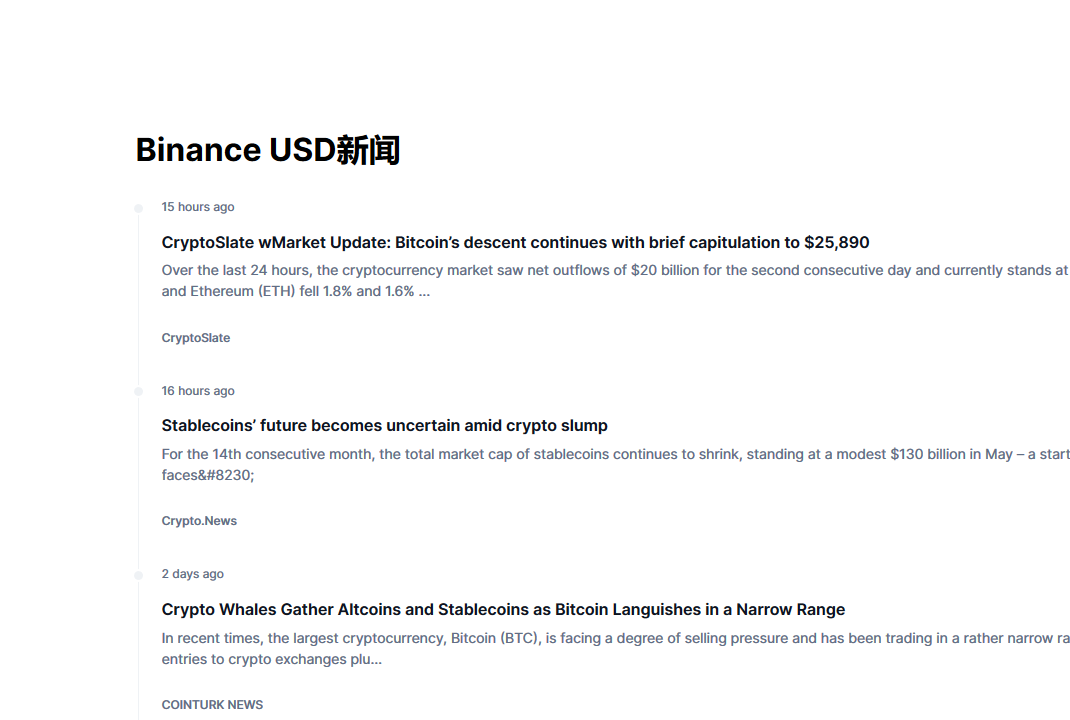Click the CryptoSlate source label
This screenshot has width=1070, height=720.
pyautogui.click(x=196, y=338)
